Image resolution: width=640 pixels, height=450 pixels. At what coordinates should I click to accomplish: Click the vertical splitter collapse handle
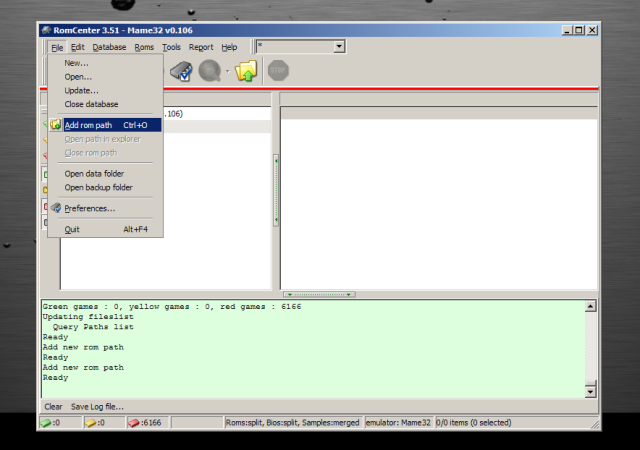276,190
